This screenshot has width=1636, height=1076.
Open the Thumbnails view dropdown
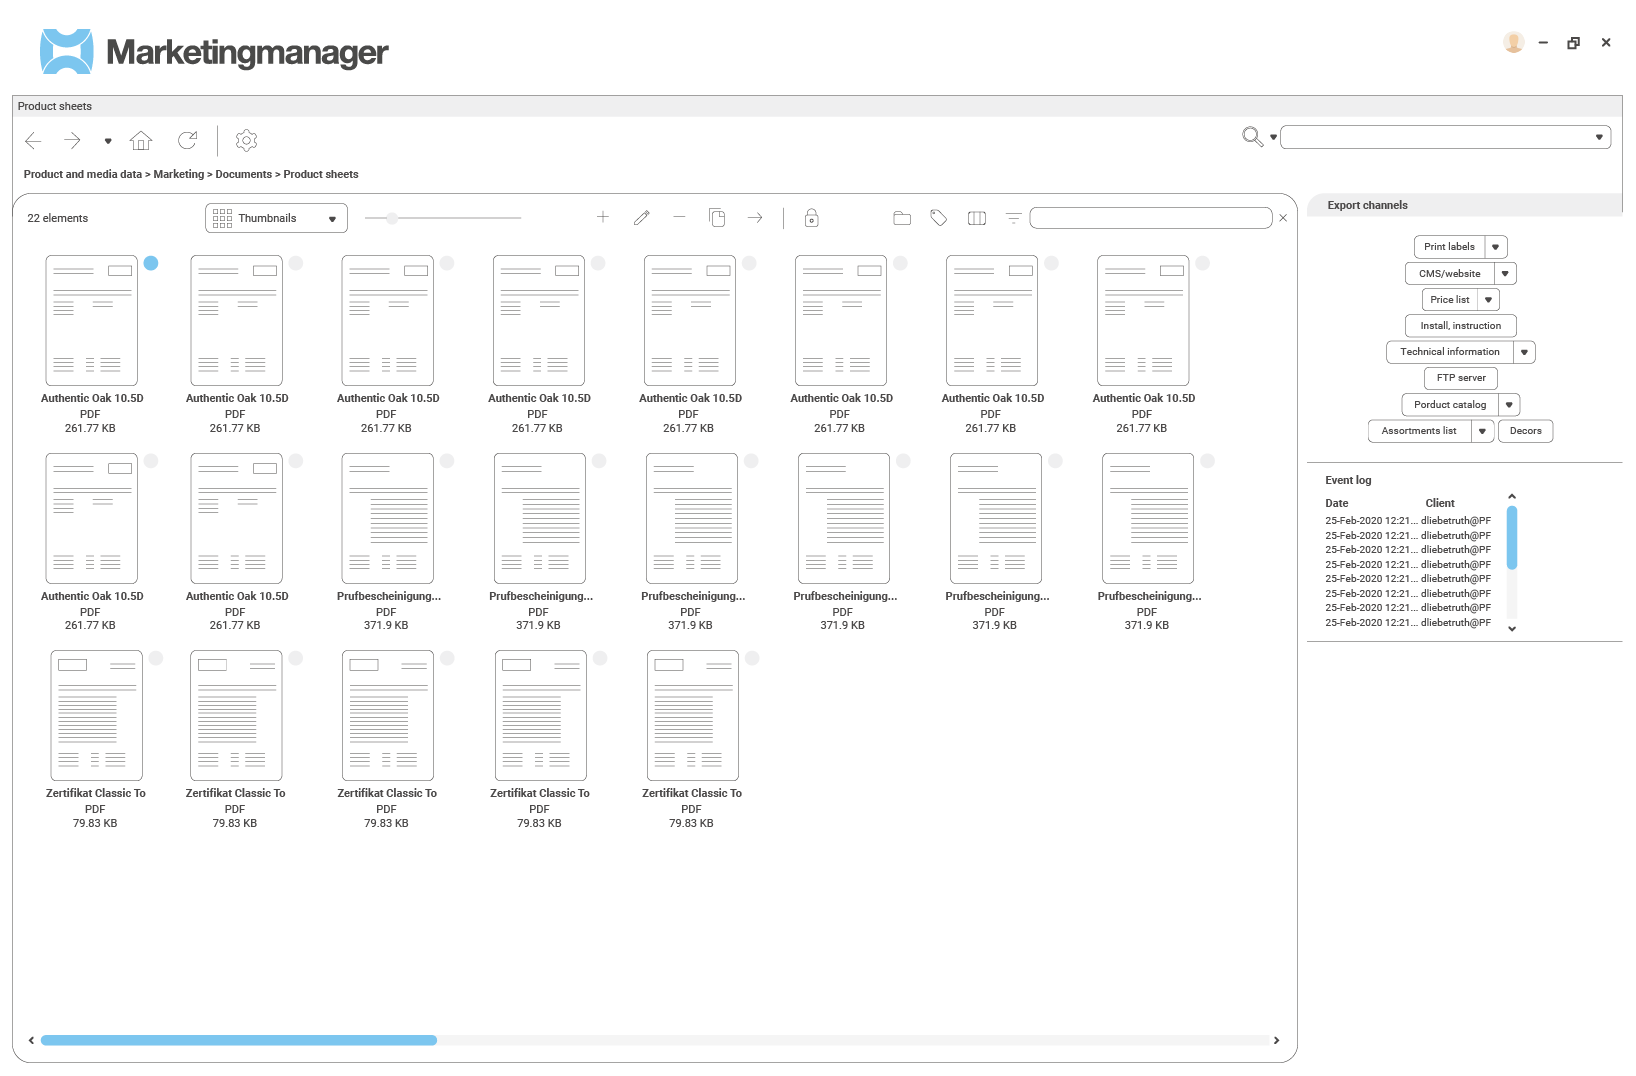(x=276, y=218)
